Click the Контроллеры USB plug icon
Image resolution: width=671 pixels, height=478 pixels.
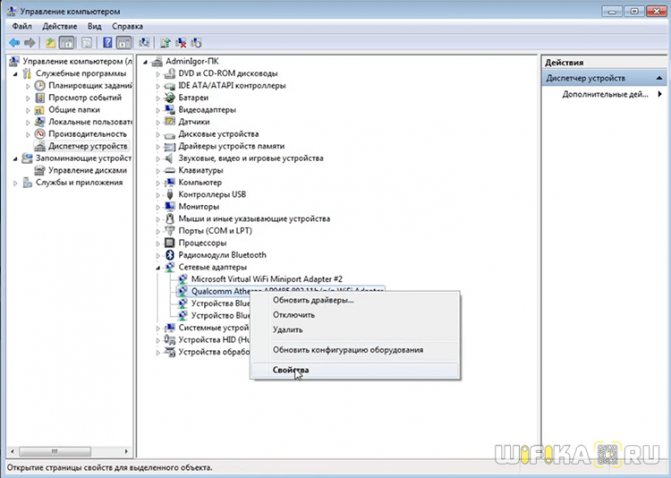169,195
